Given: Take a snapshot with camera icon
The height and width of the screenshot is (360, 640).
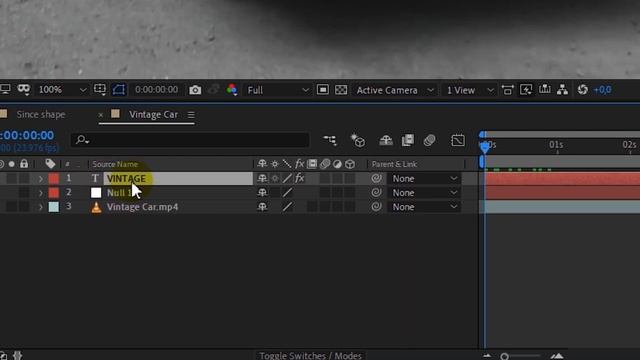Looking at the screenshot, I should (x=195, y=90).
